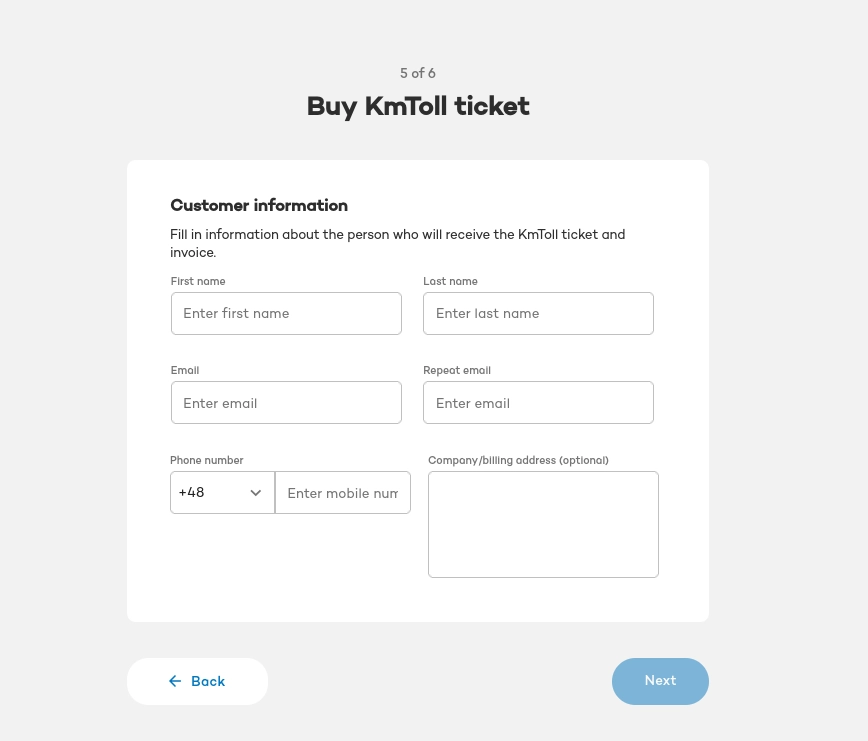The width and height of the screenshot is (868, 741).
Task: Click the "5 of 6" step indicator
Action: pyautogui.click(x=418, y=73)
